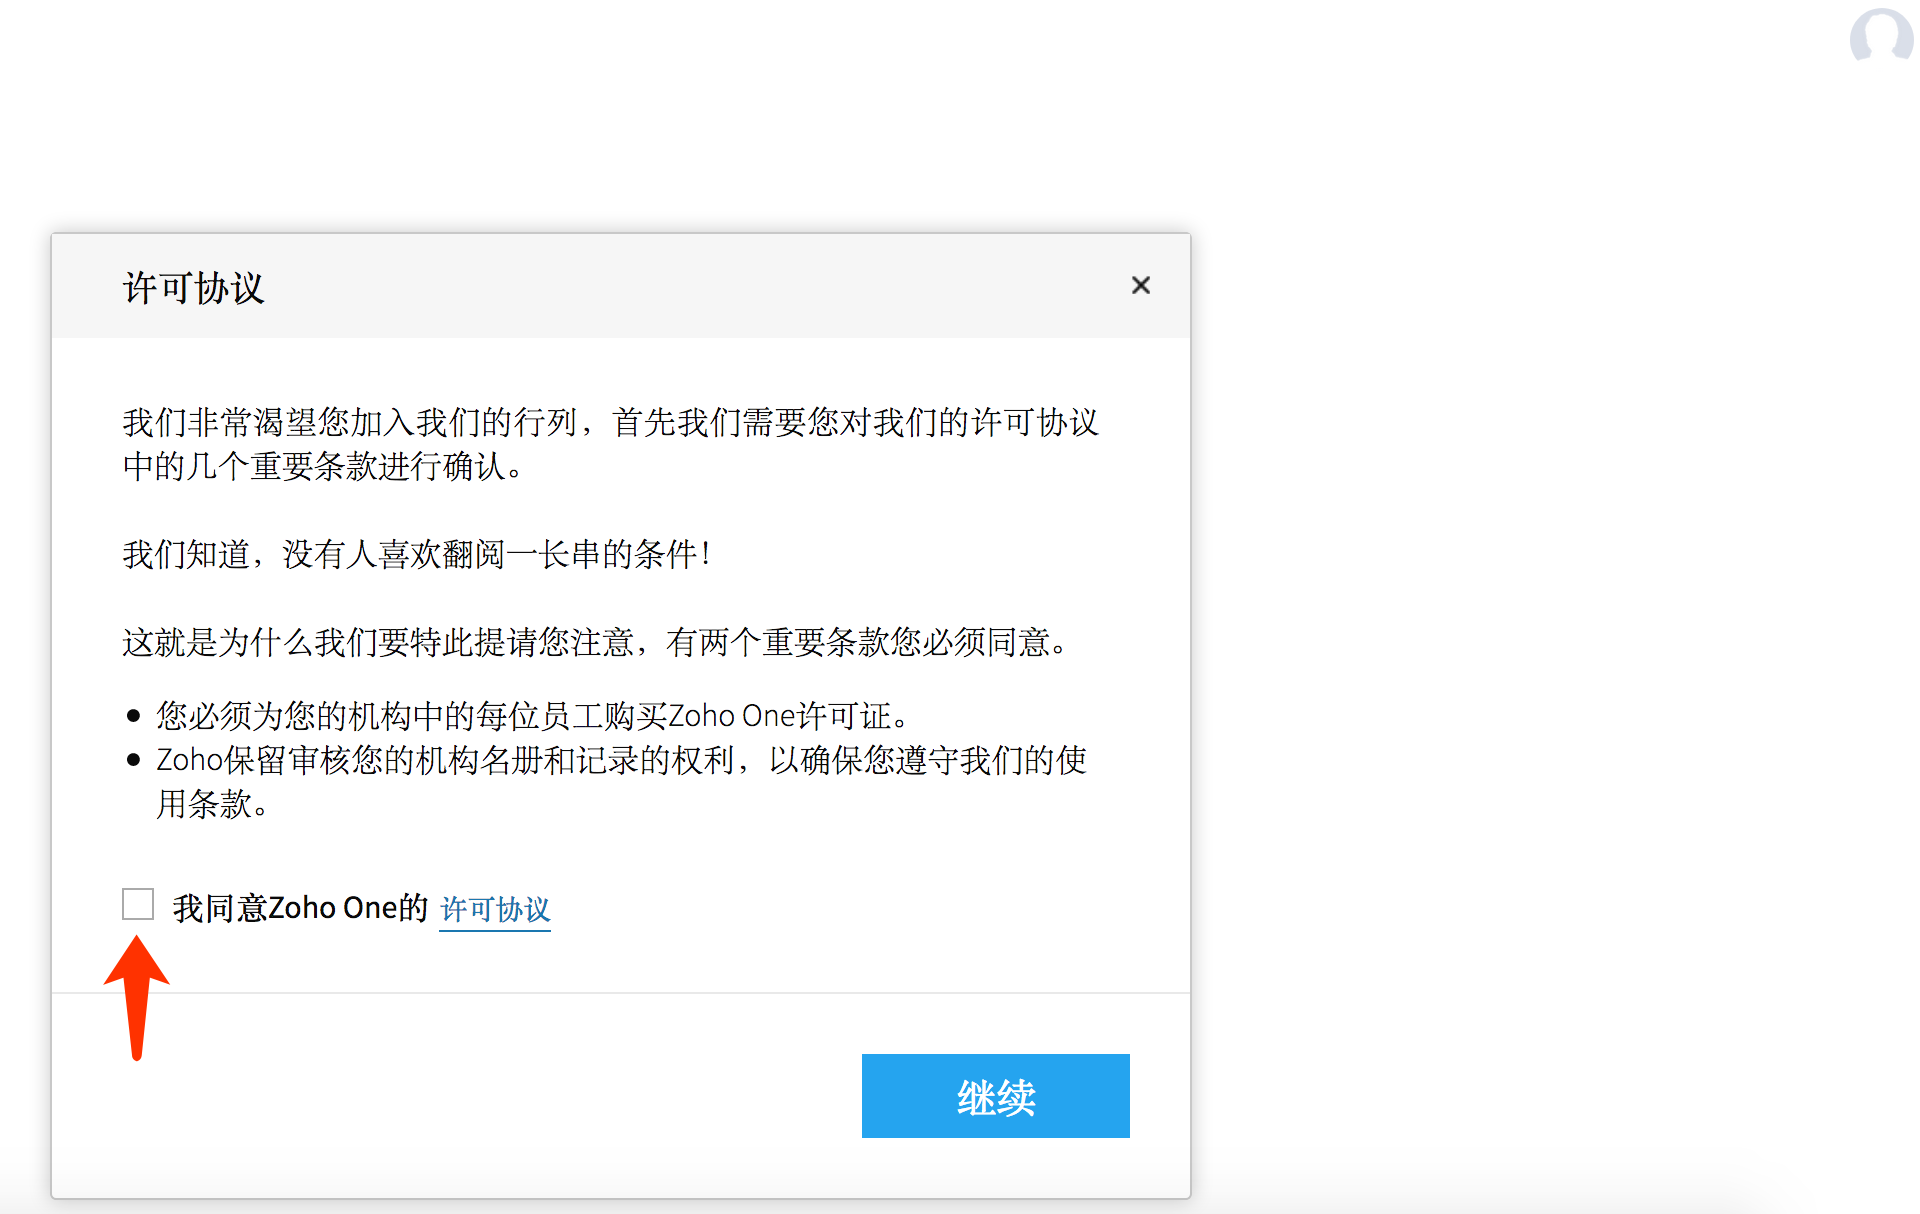The image size is (1920, 1214).
Task: Click the sentence 我们知道，没有人喜欢翻阅一长串的条件
Action: point(415,554)
